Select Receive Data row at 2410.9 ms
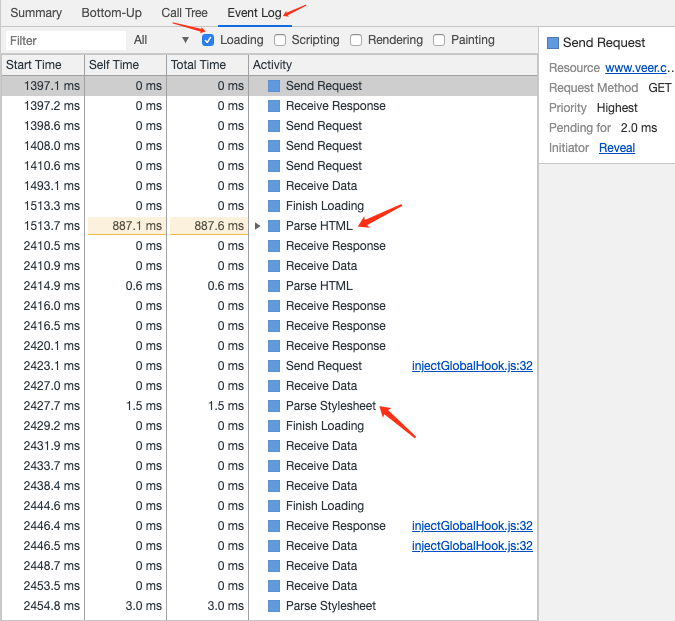The image size is (675, 621). point(269,266)
